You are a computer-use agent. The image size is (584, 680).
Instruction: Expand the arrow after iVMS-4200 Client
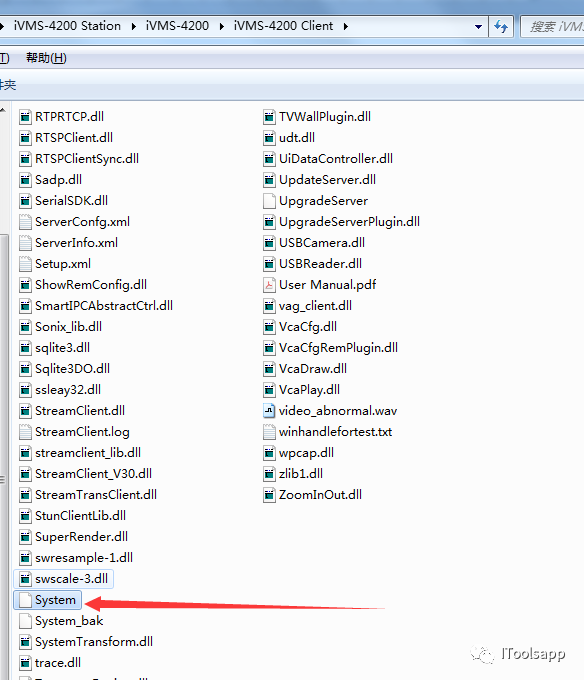pos(346,27)
